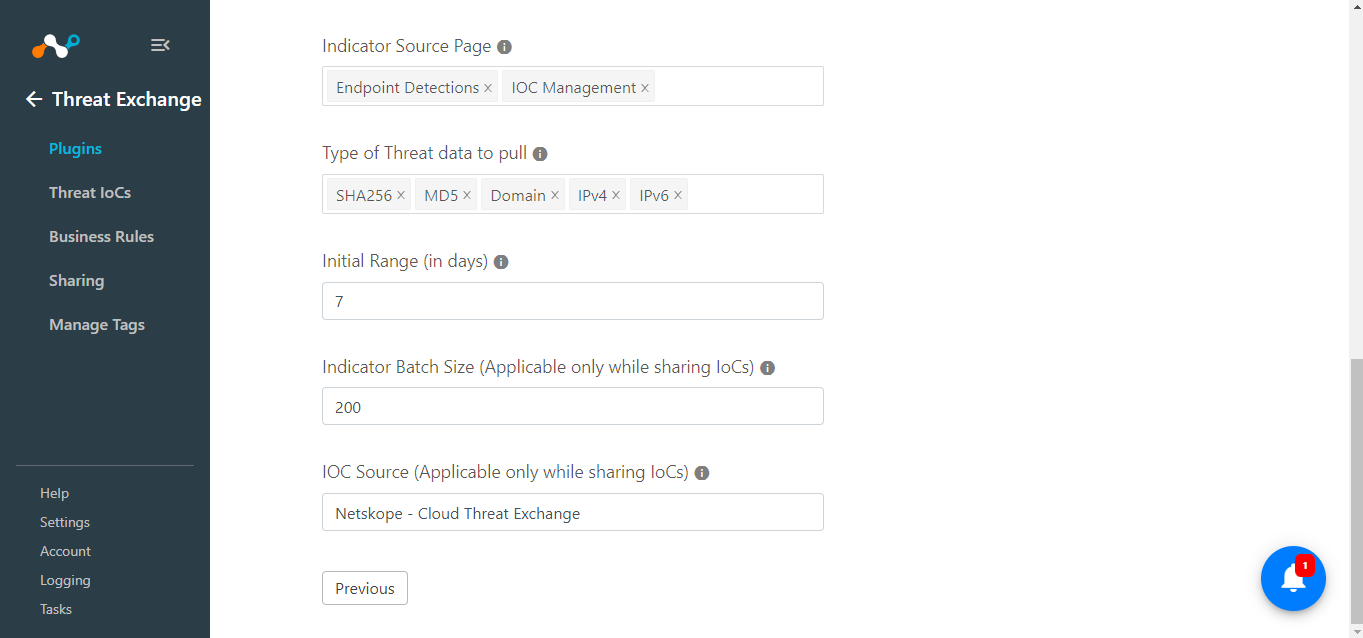Open Threat IoCs in the sidebar
This screenshot has height=638, width=1363.
[90, 193]
